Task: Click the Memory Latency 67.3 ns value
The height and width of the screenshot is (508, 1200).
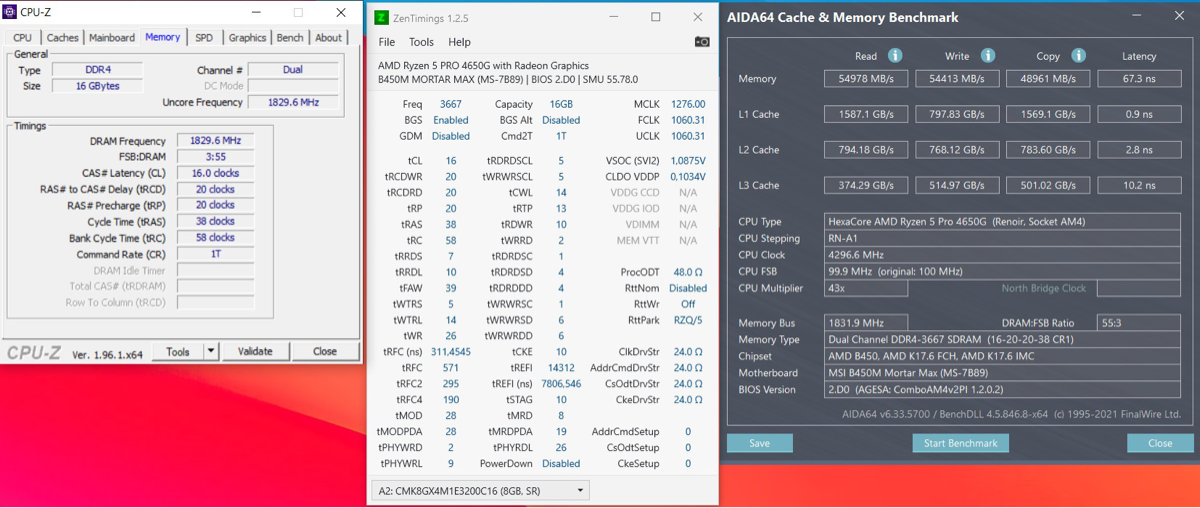Action: (1139, 78)
